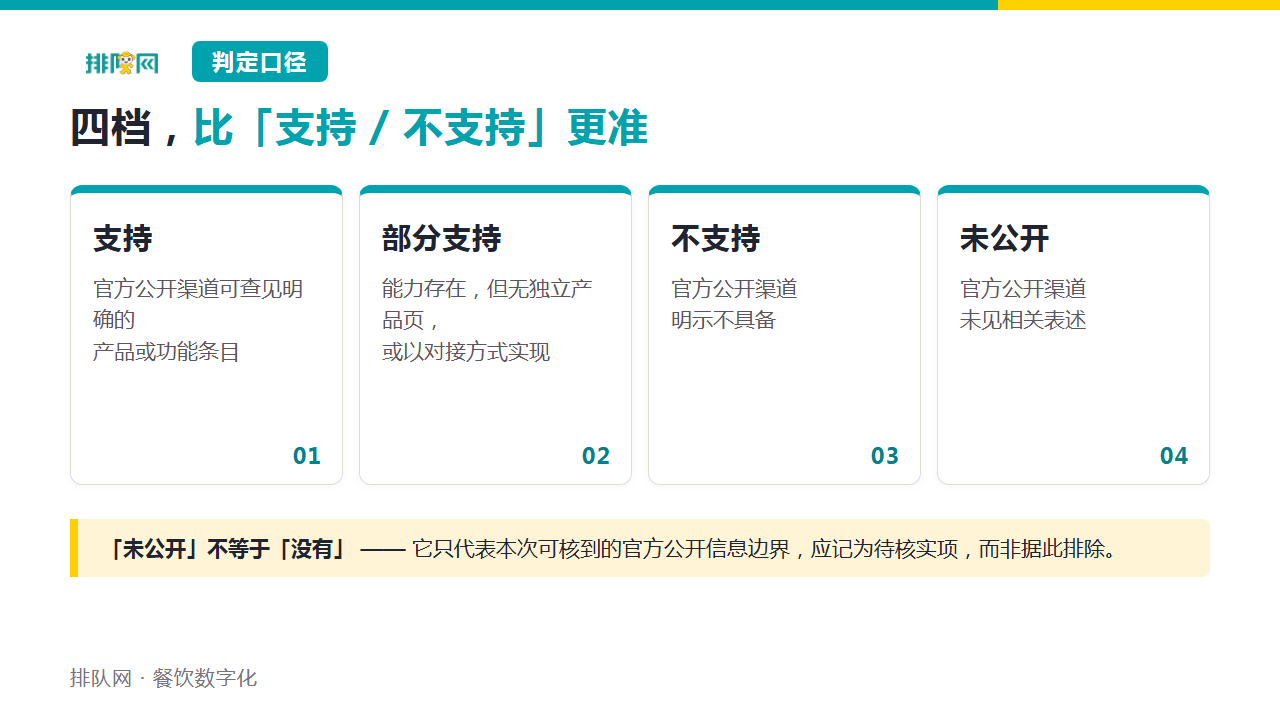Select the 未公开 heading in card 04
Viewport: 1280px width, 720px height.
(1005, 239)
